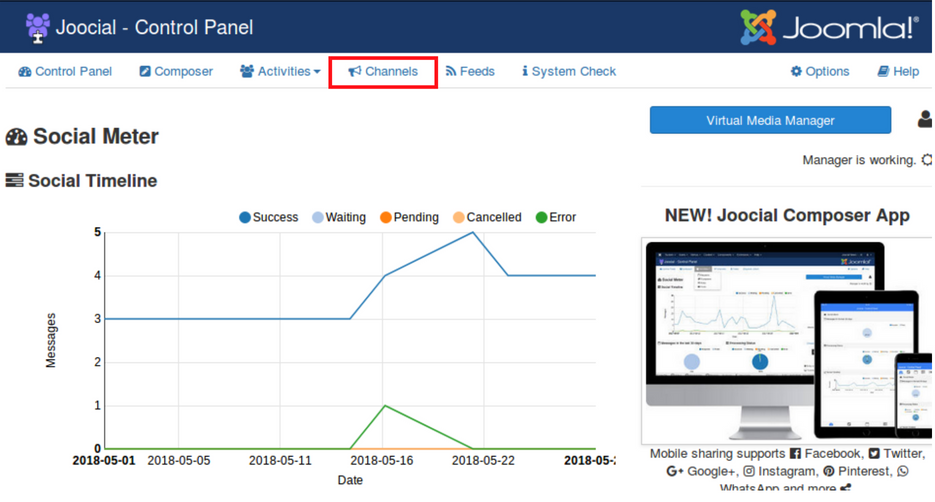This screenshot has width=935, height=502.
Task: Click the Social Meter dashboard icon
Action: pos(17,137)
